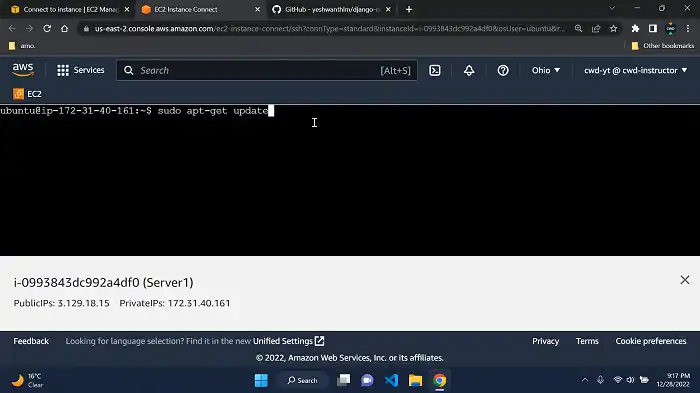Open the Chrome profile avatar
This screenshot has width=700, height=393.
pos(671,29)
